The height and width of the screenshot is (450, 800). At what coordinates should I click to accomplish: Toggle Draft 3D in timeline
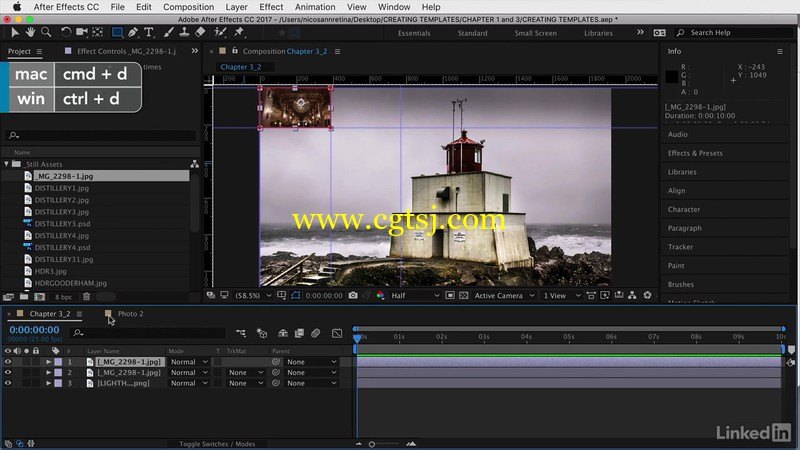tap(262, 333)
